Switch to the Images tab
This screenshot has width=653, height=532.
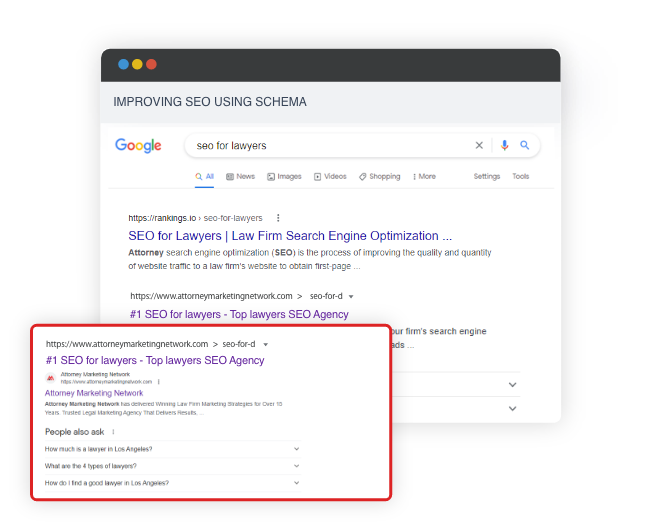tap(284, 177)
